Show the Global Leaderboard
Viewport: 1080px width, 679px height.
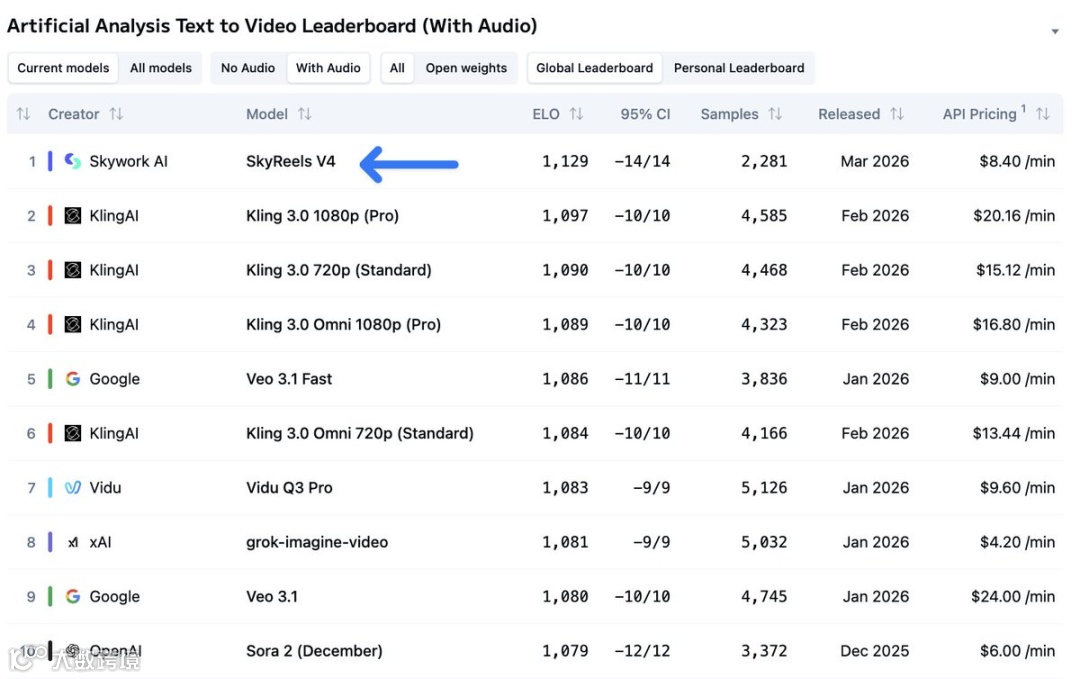pos(594,68)
